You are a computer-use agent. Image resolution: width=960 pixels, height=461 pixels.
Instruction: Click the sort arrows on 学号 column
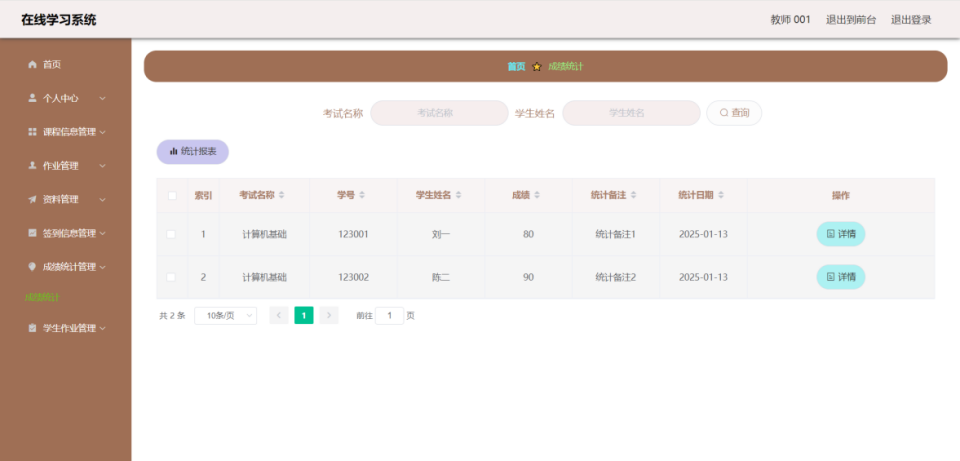[362, 195]
